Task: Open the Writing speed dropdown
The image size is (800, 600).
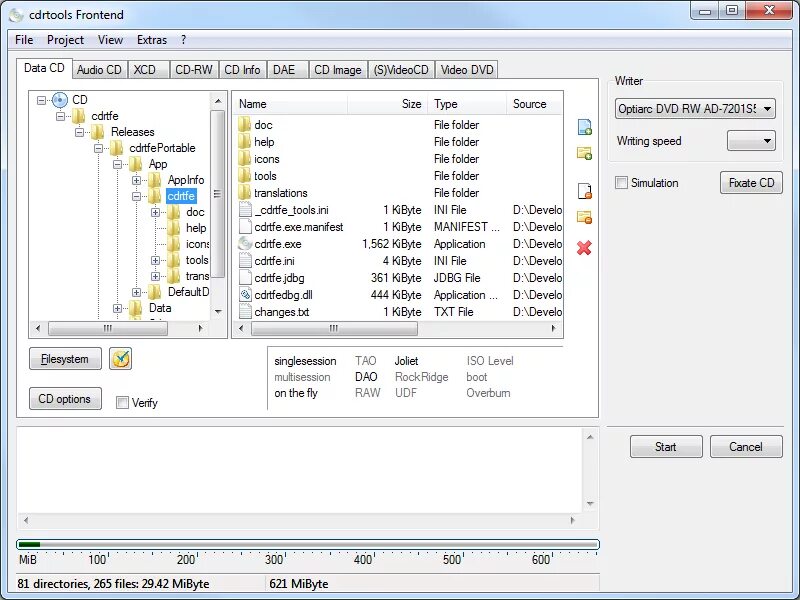Action: (751, 141)
